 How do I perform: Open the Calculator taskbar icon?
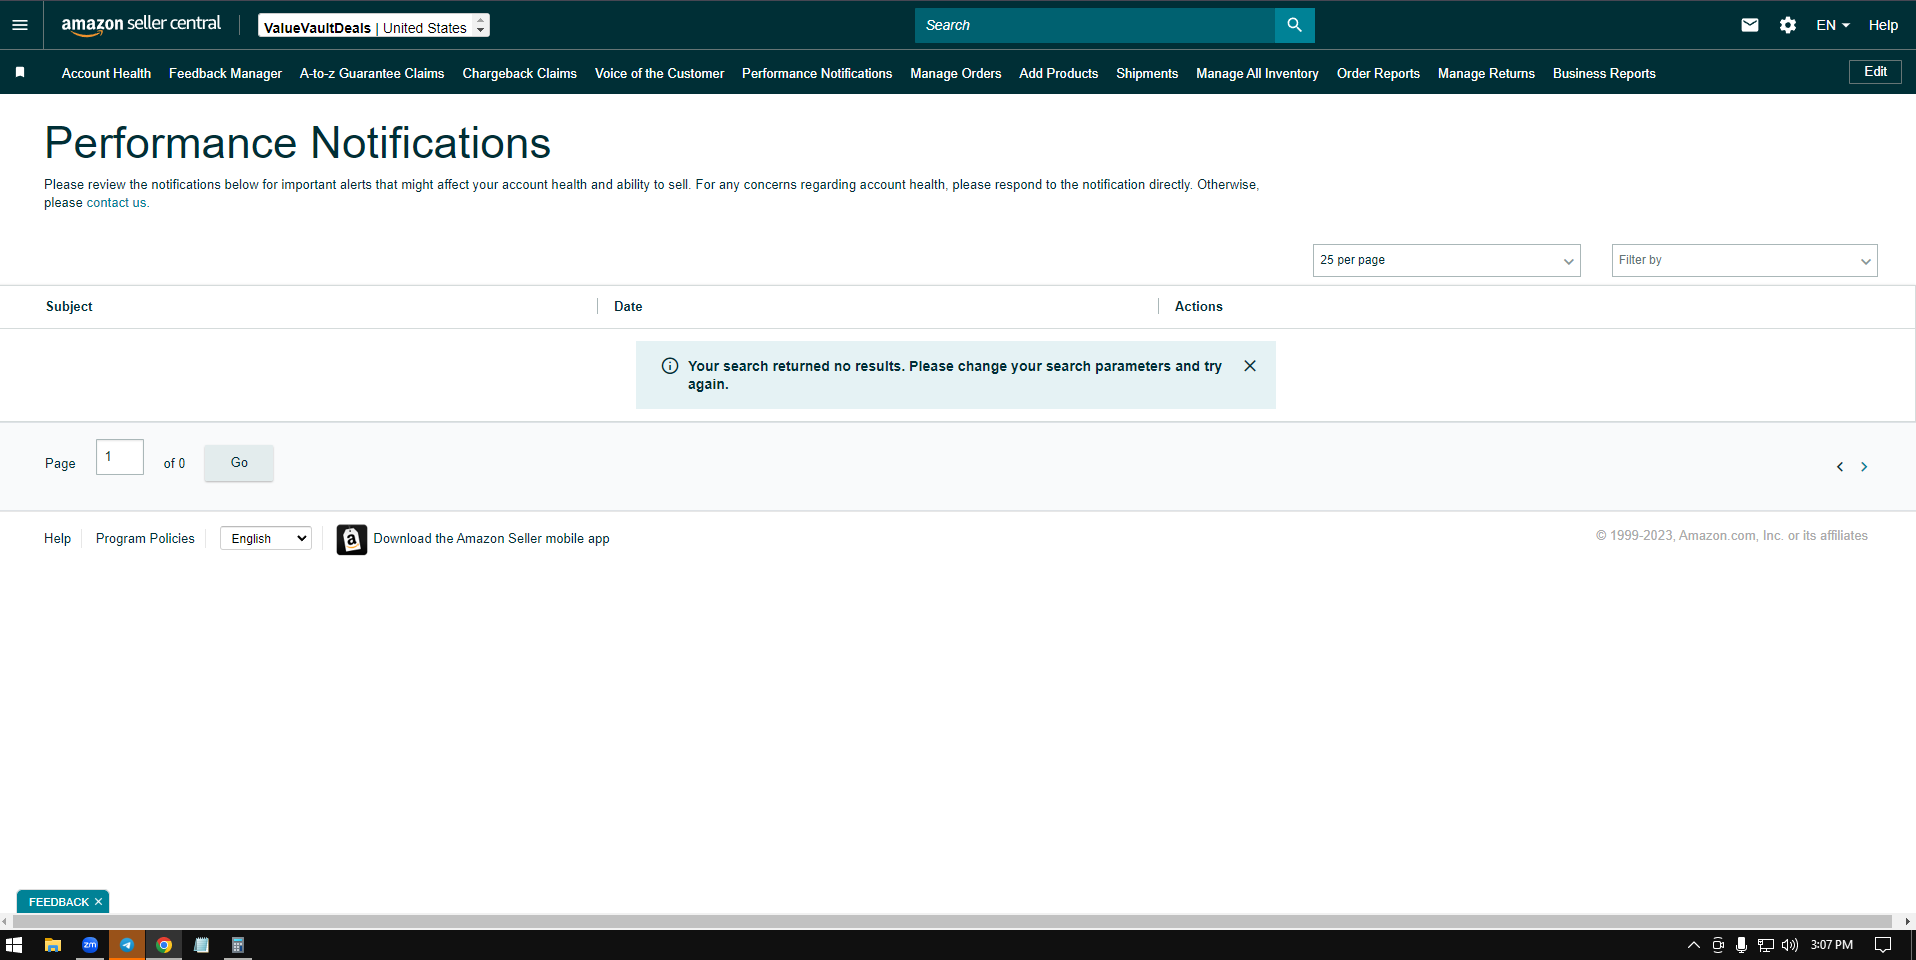tap(238, 945)
